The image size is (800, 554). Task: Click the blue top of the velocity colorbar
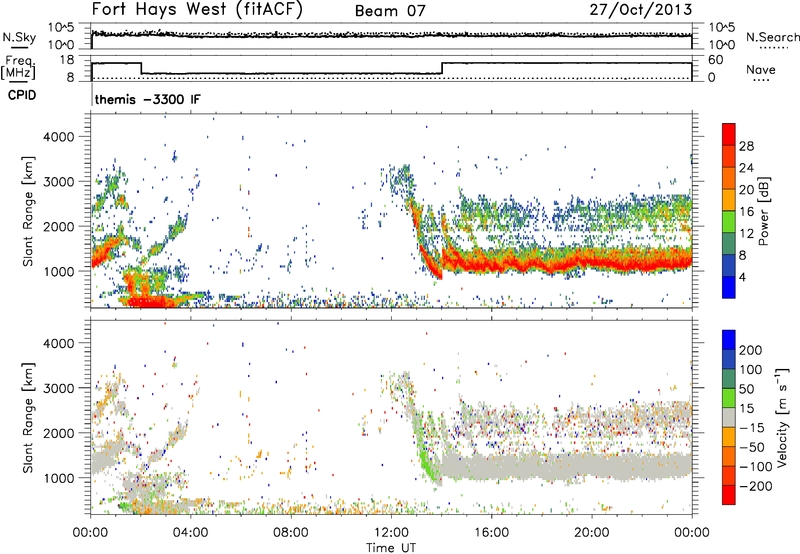[729, 339]
